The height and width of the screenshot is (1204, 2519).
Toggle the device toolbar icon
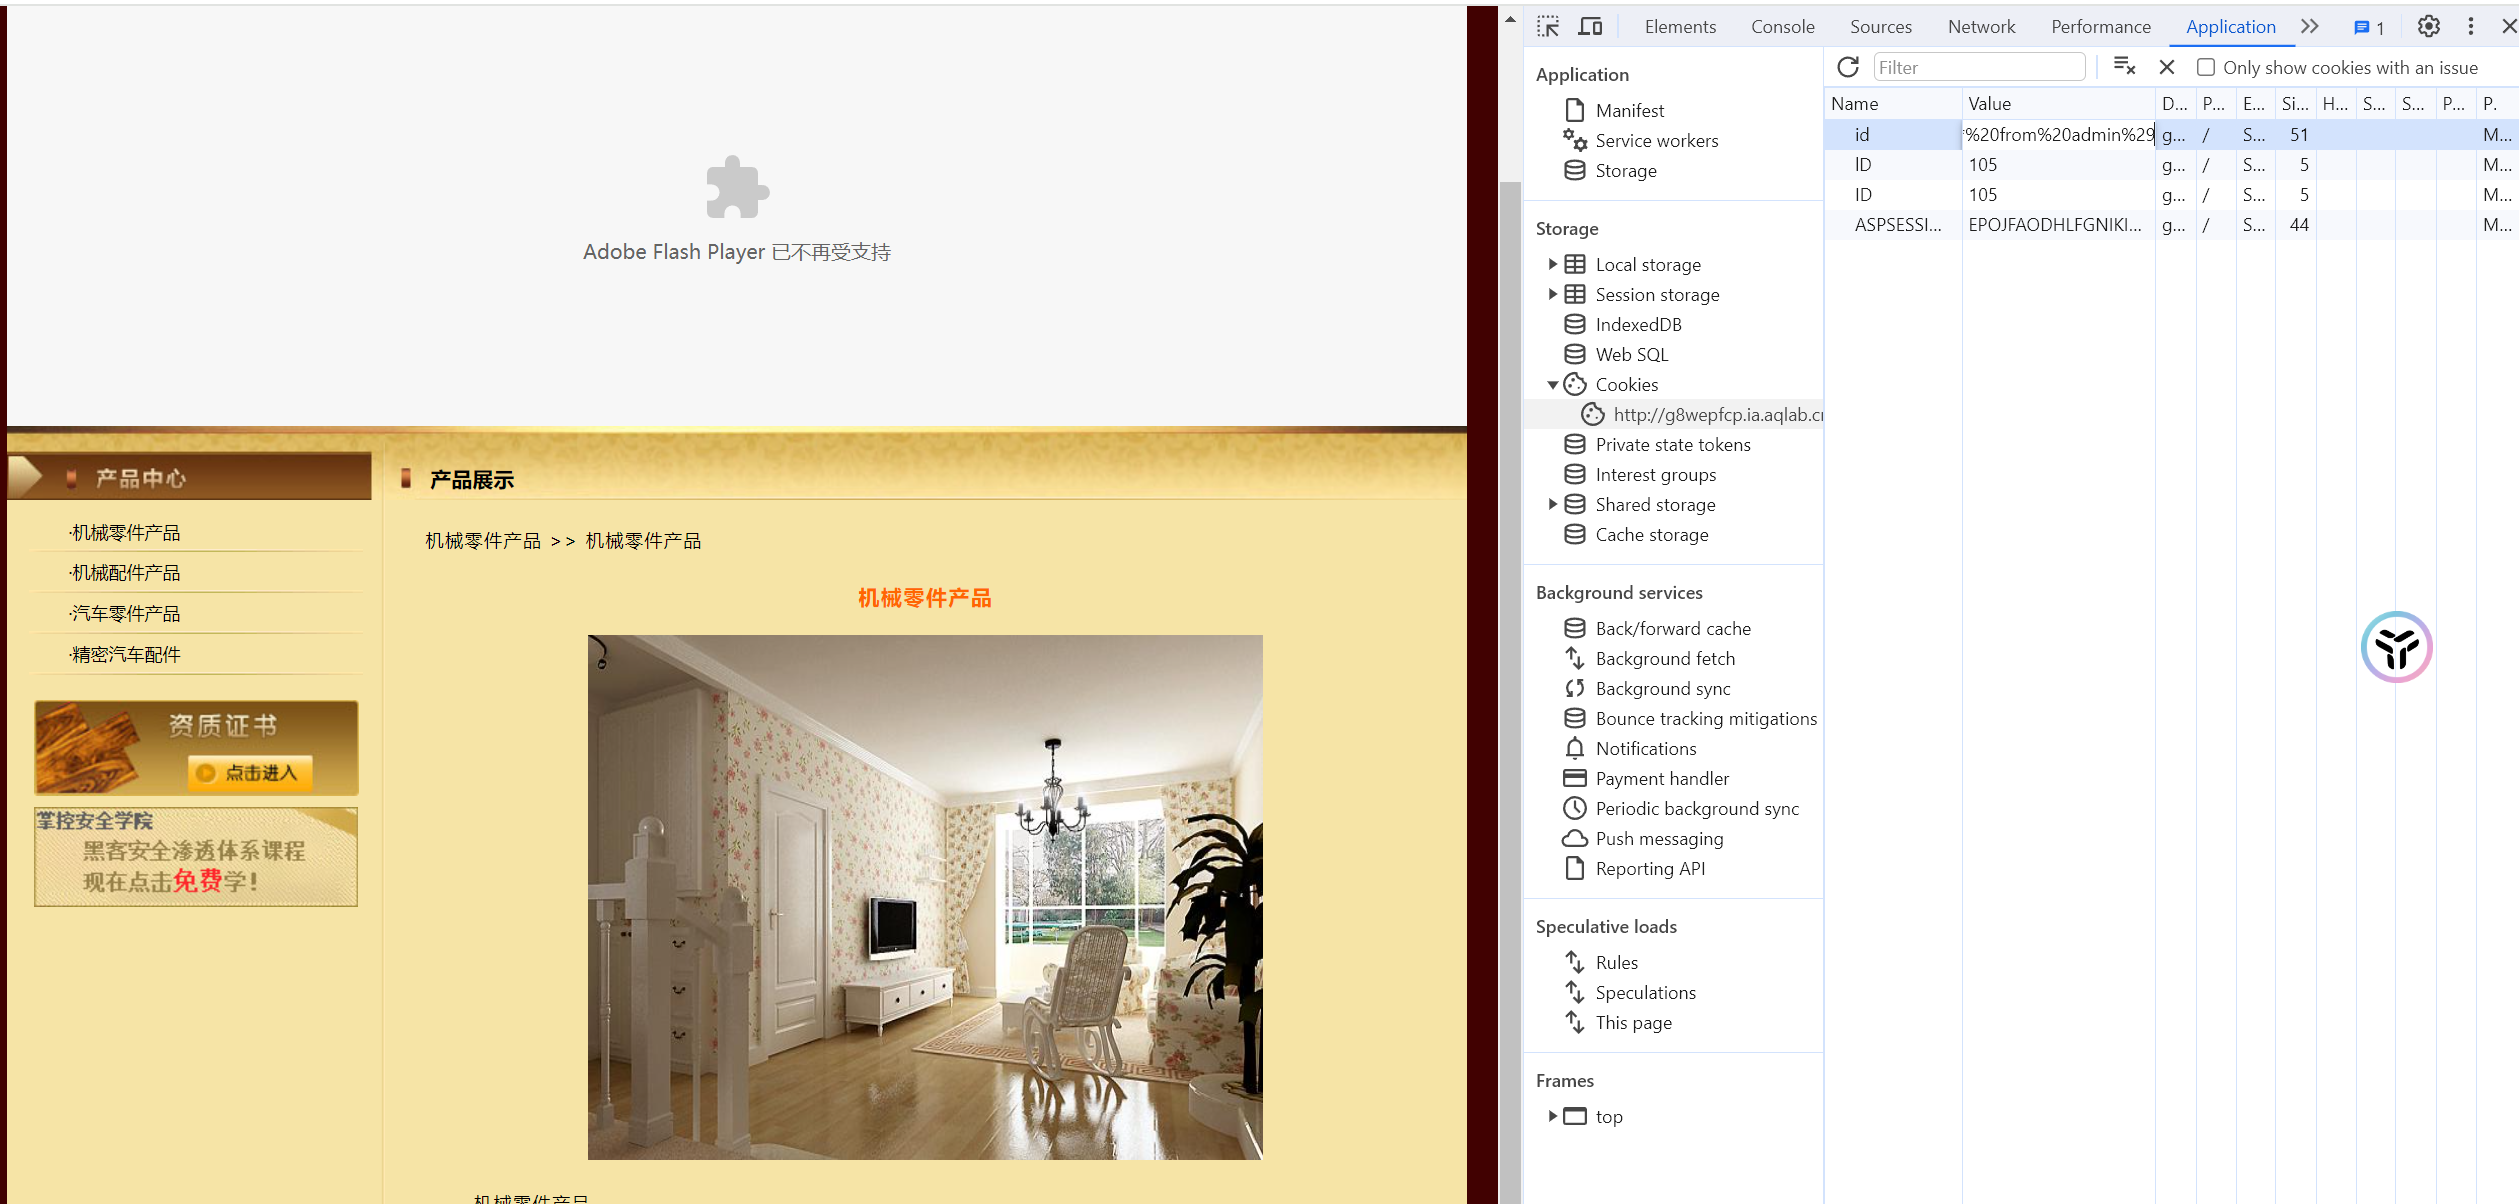[x=1590, y=27]
